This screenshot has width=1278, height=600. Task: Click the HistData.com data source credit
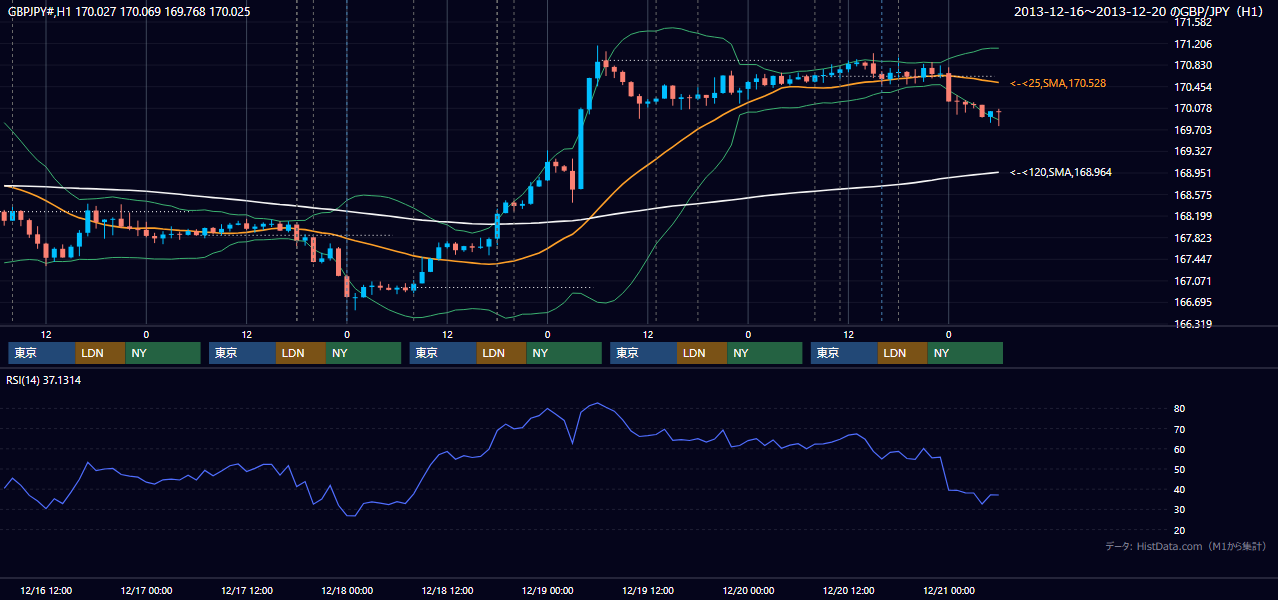click(1186, 546)
